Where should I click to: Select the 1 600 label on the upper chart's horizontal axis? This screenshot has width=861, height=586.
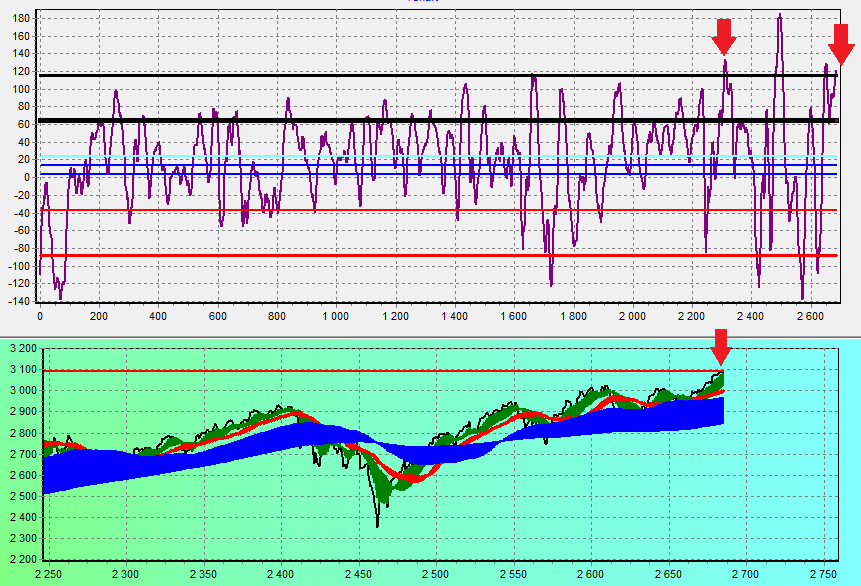(514, 316)
